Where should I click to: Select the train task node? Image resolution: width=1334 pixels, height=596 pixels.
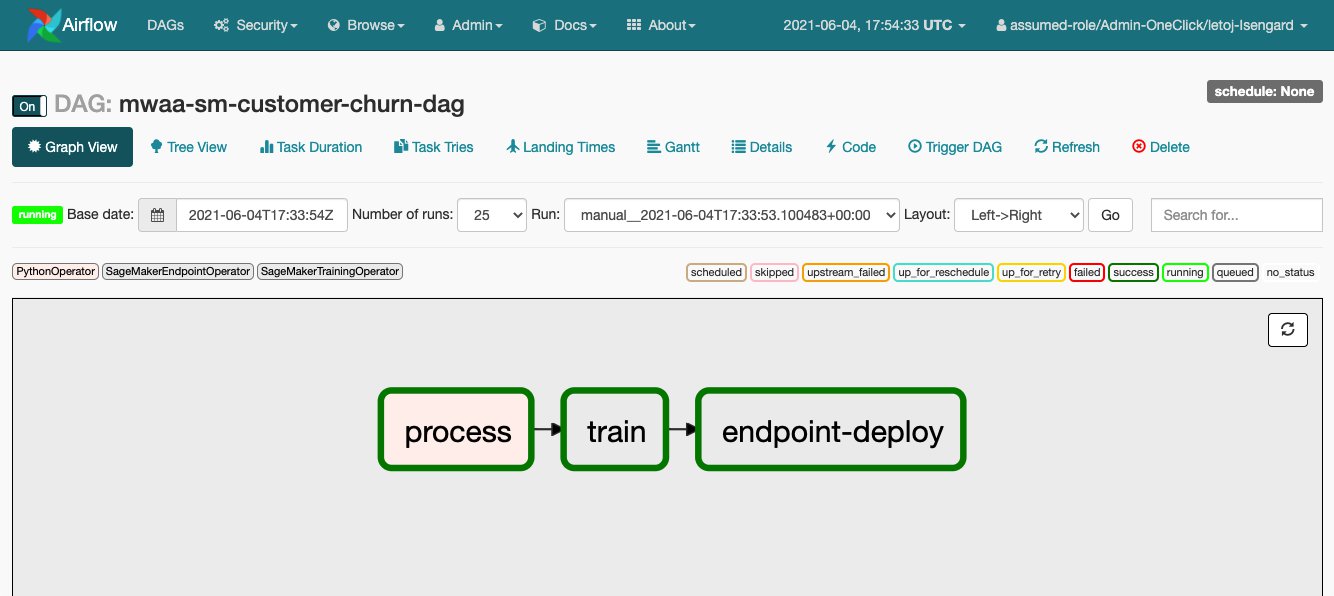coord(615,430)
